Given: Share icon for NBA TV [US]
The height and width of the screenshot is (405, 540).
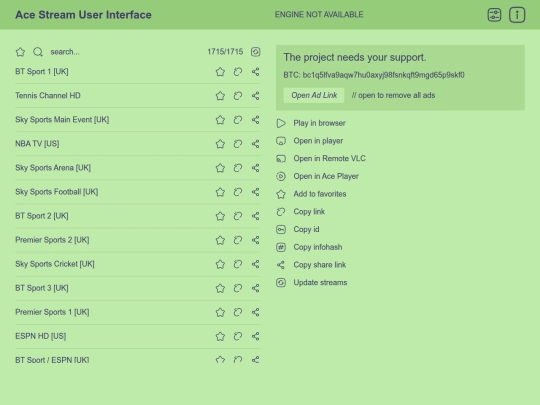Looking at the screenshot, I should (256, 144).
